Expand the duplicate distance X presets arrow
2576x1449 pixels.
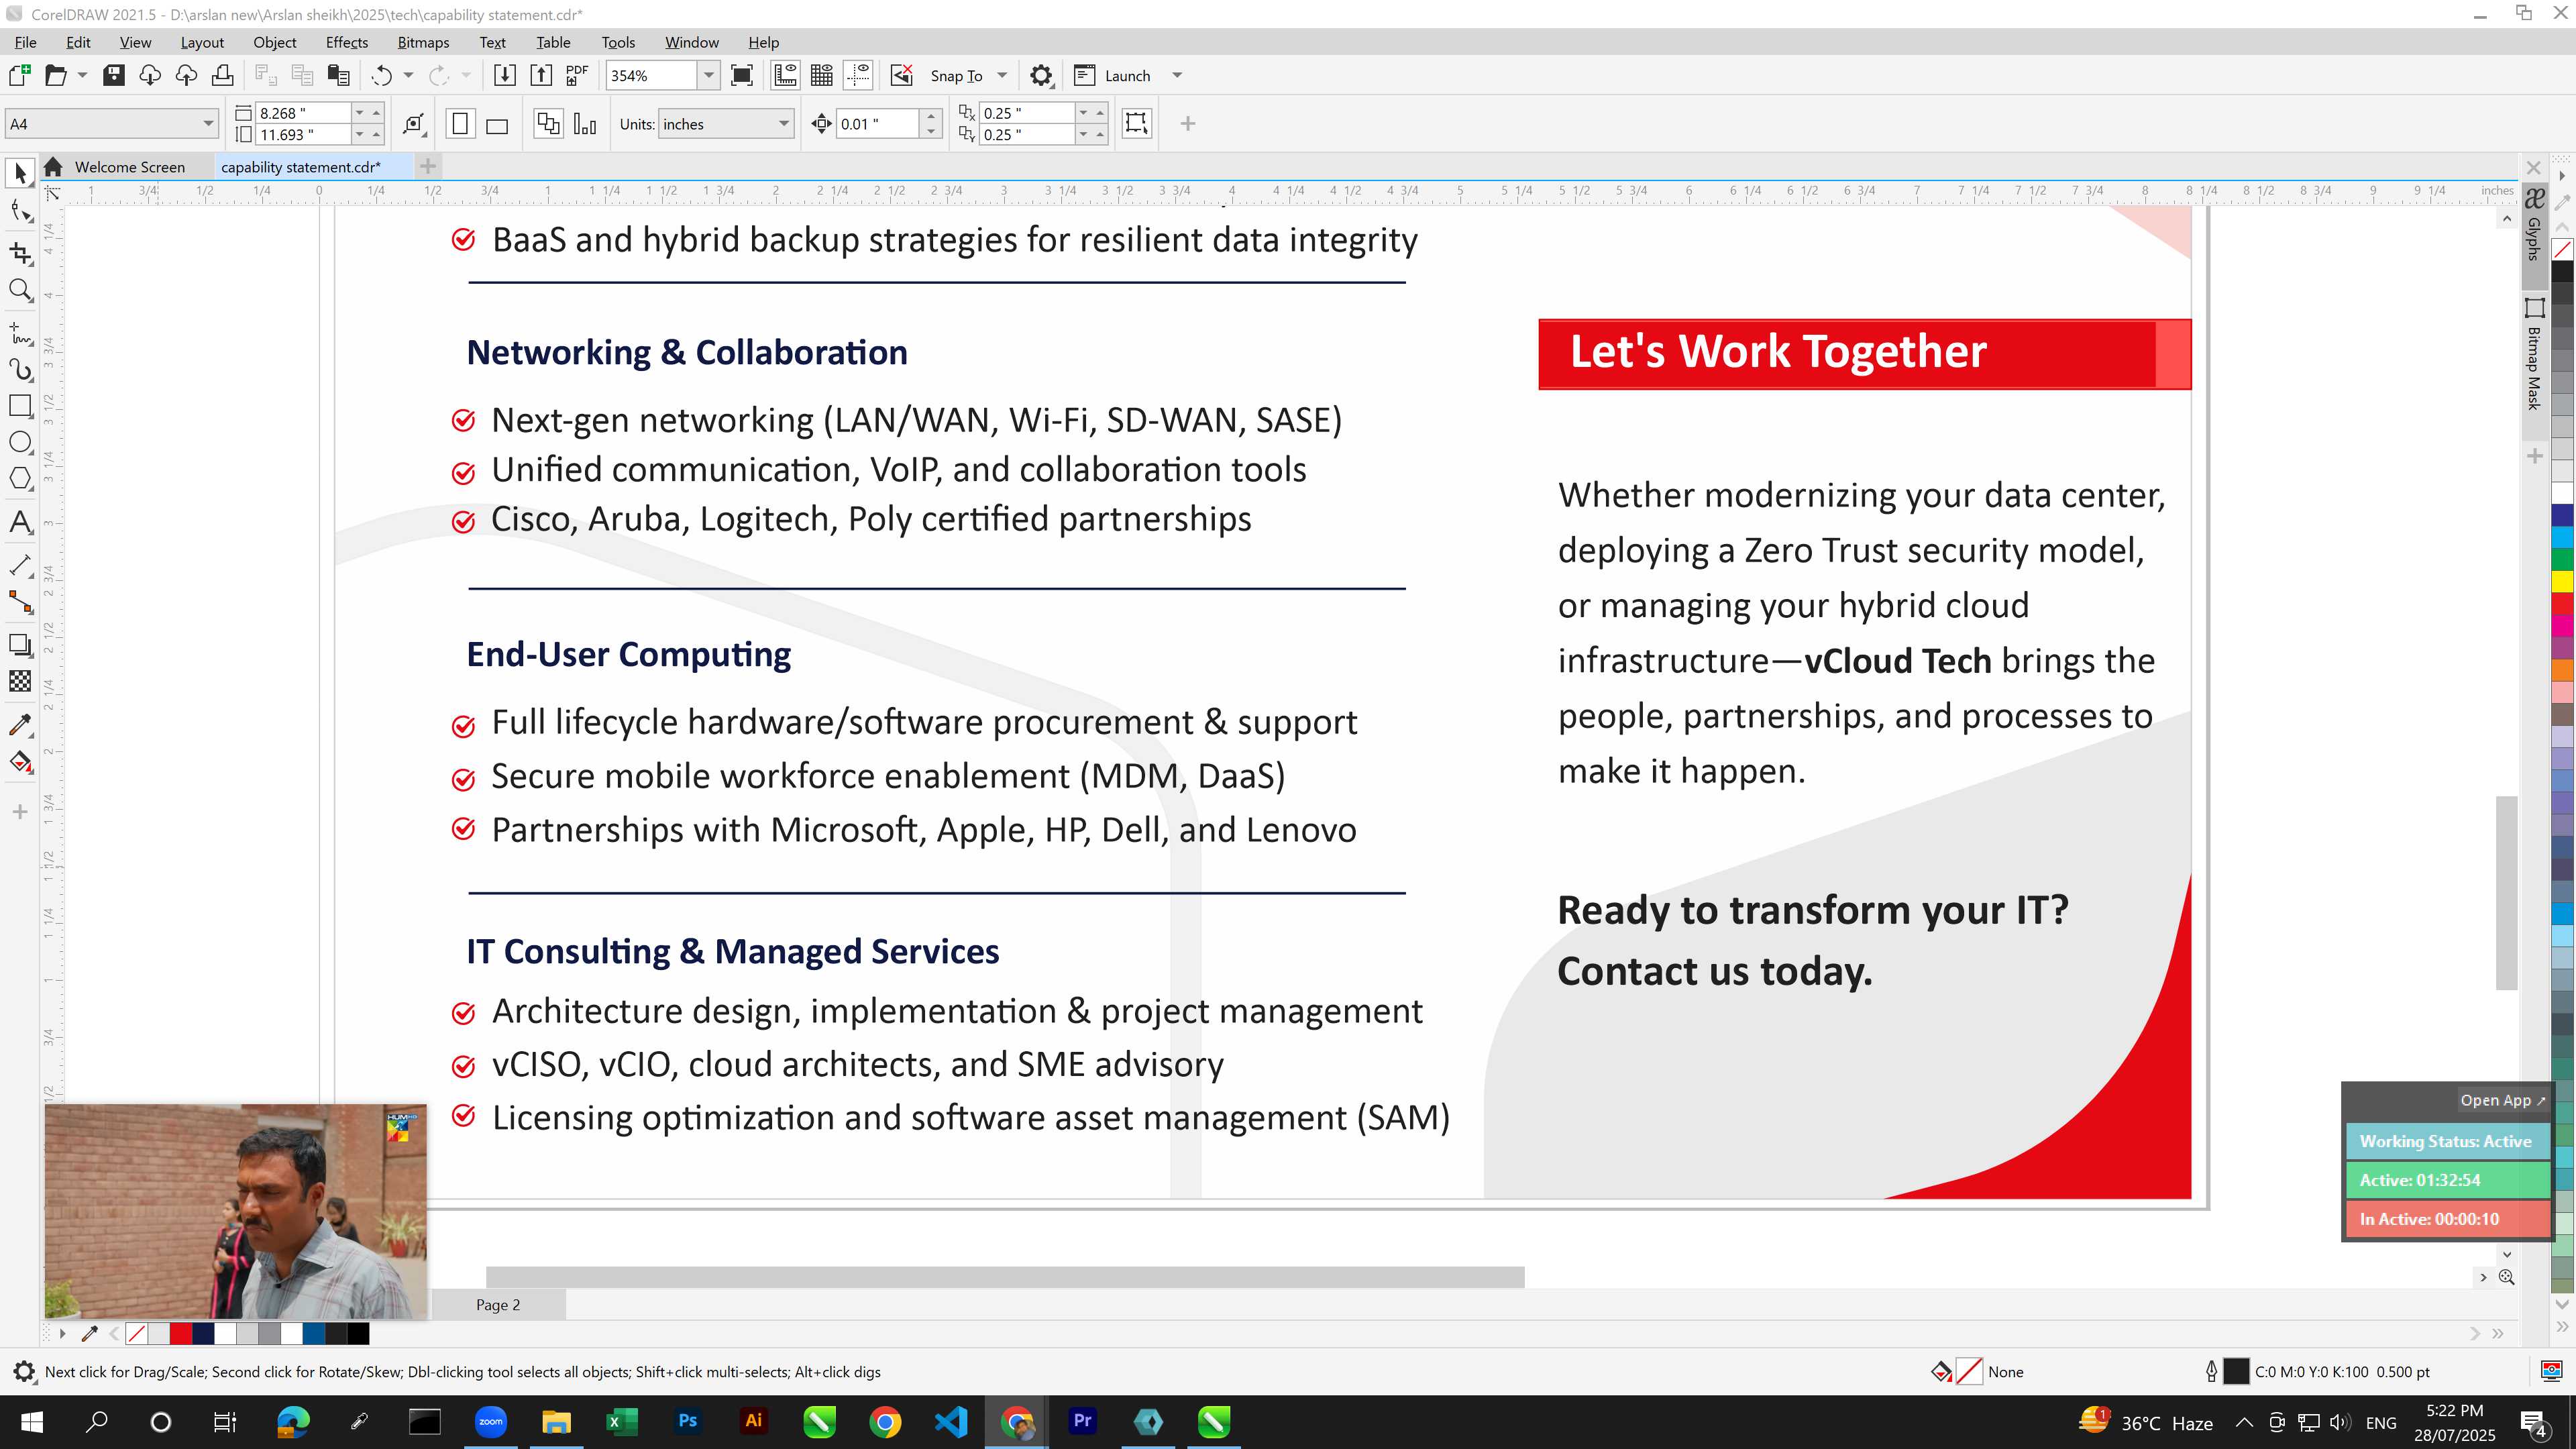point(1083,112)
